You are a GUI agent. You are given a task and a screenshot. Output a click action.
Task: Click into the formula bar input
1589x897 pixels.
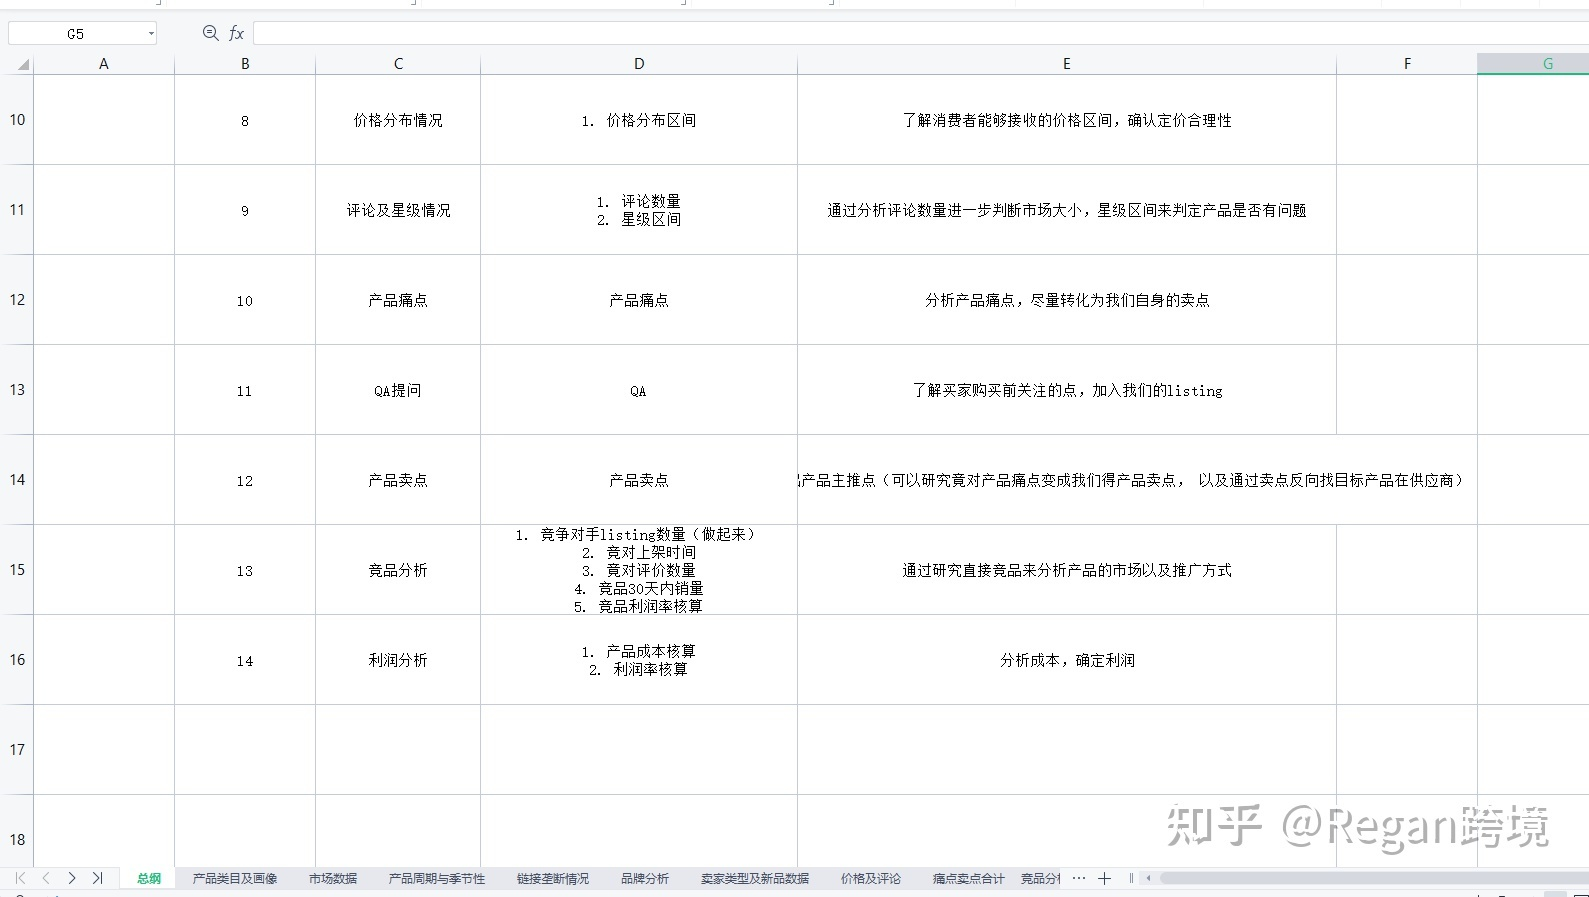coord(900,33)
